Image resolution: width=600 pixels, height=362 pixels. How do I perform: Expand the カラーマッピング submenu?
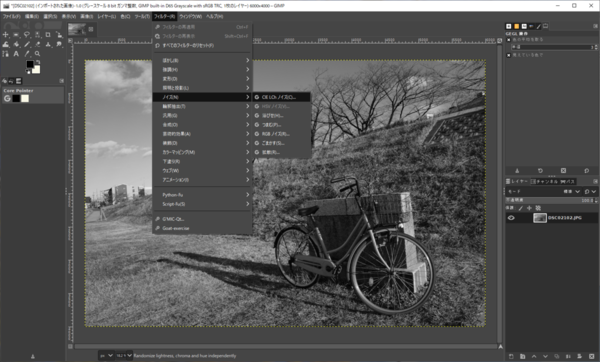click(x=202, y=152)
